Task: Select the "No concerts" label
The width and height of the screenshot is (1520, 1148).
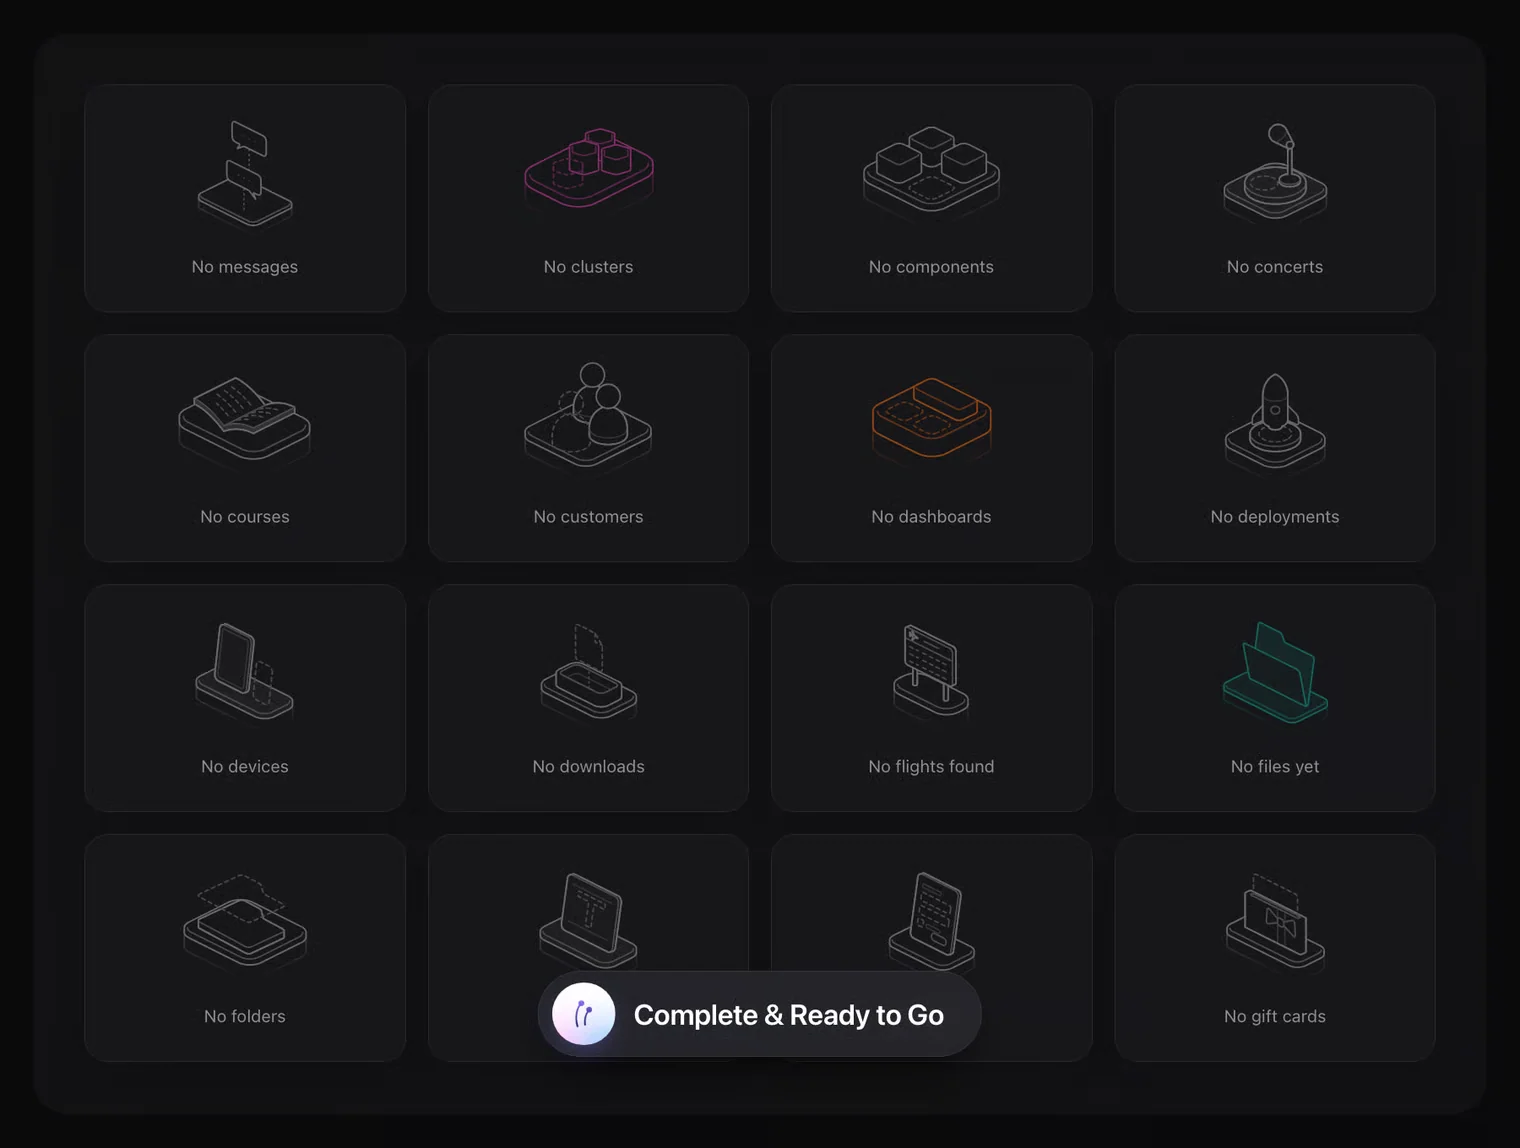Action: pyautogui.click(x=1275, y=267)
